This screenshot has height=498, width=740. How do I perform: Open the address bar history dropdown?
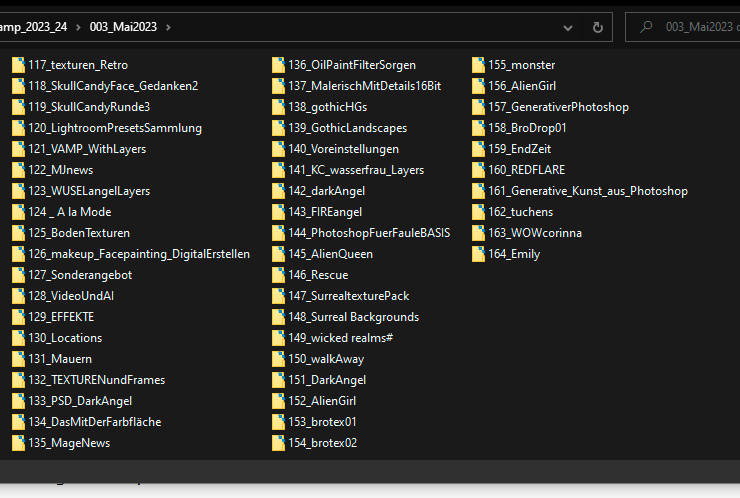coord(567,27)
